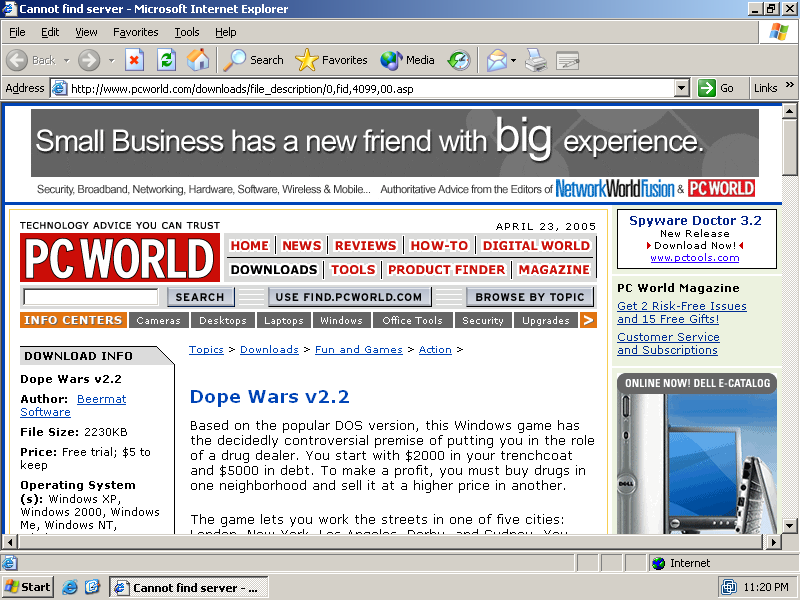Click the orange arrow after Upgrades
Viewport: 800px width, 600px height.
[588, 320]
